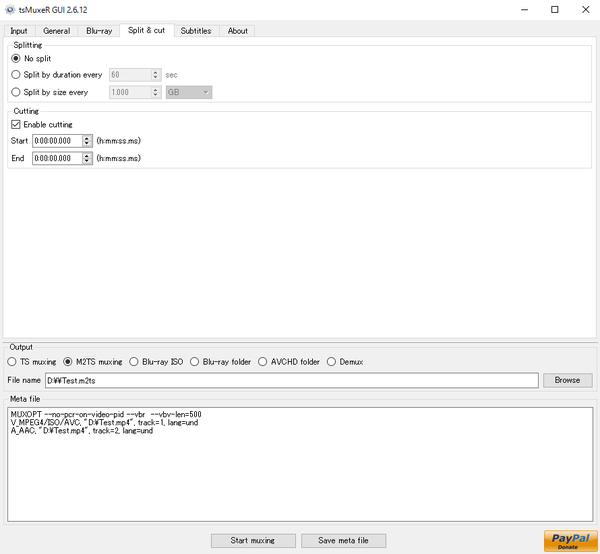Select Split by size every option
The height and width of the screenshot is (554, 600).
[x=16, y=92]
